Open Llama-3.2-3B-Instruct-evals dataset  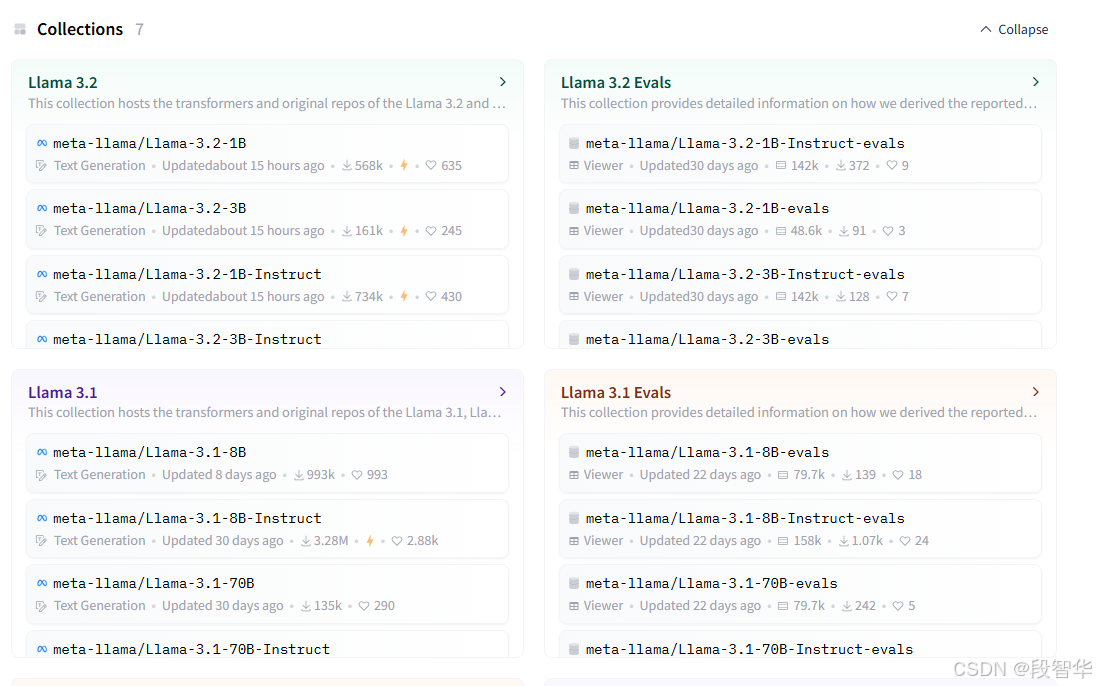(x=800, y=285)
